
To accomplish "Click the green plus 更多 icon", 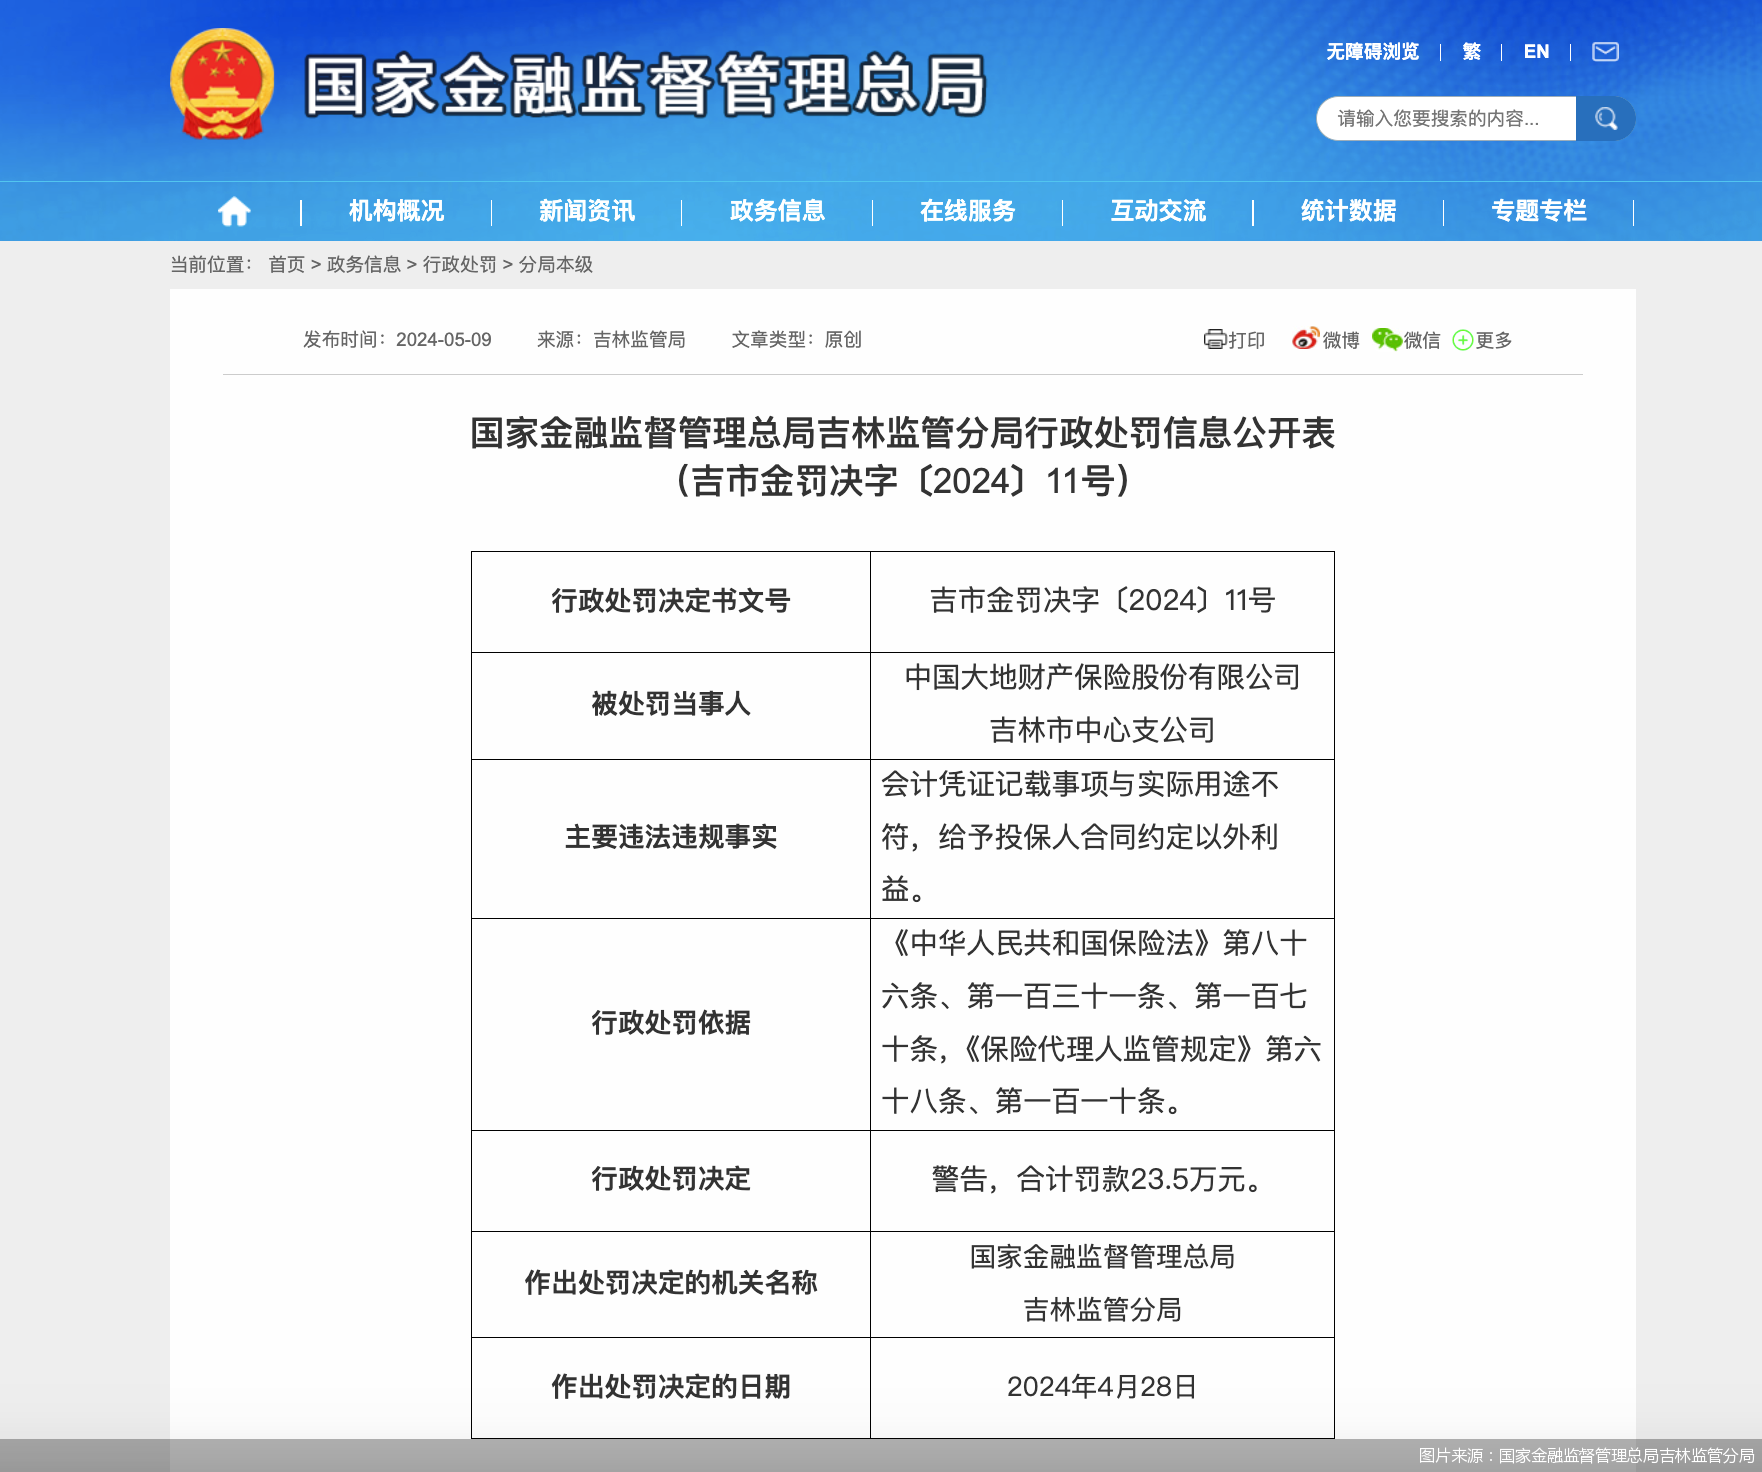I will click(1462, 340).
